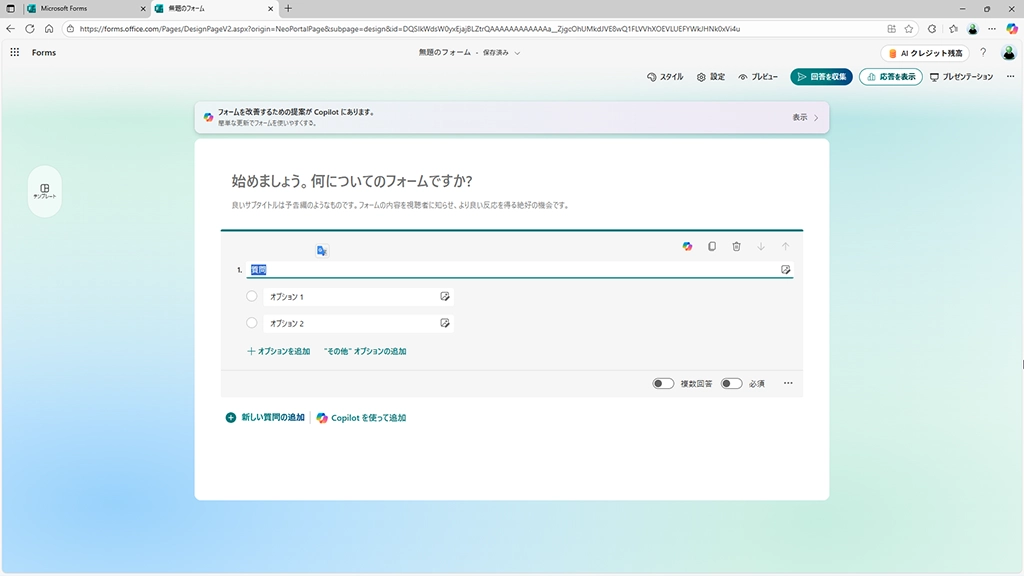The image size is (1024, 576).
Task: Copy the question using the duplicate icon
Action: pyautogui.click(x=712, y=246)
